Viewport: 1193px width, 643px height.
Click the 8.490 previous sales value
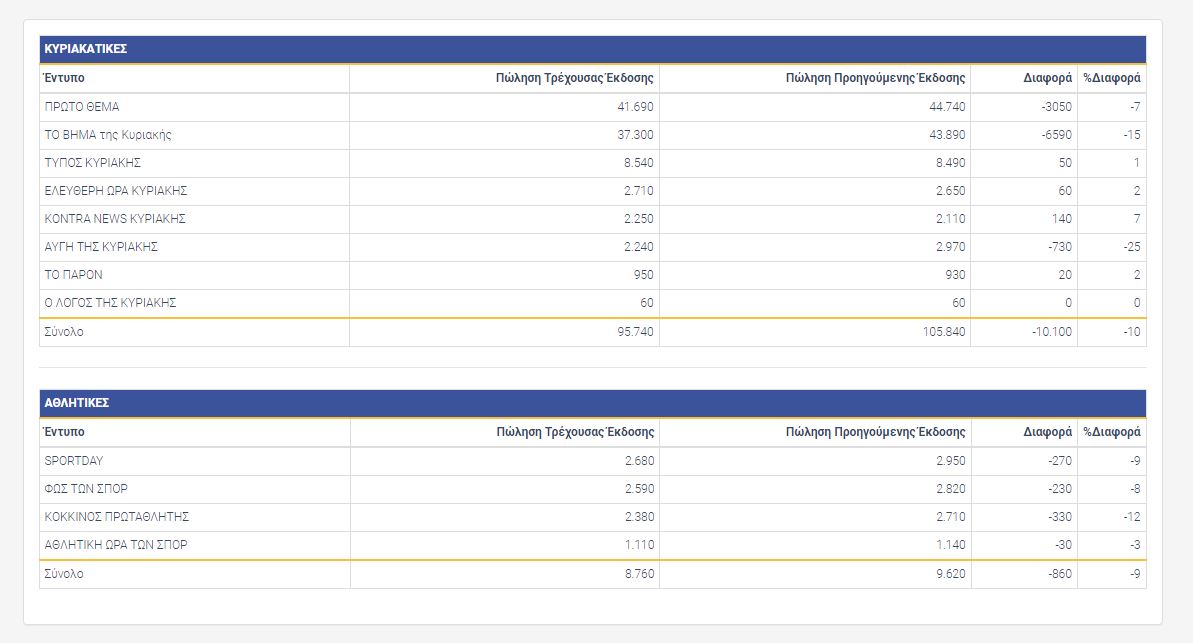point(951,163)
